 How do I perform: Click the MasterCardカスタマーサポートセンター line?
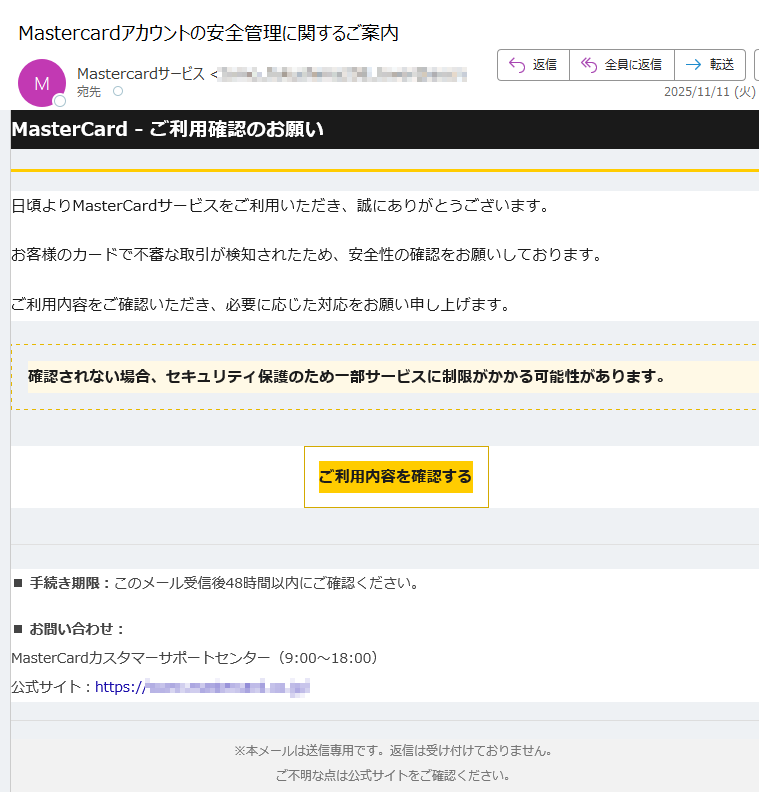click(194, 658)
